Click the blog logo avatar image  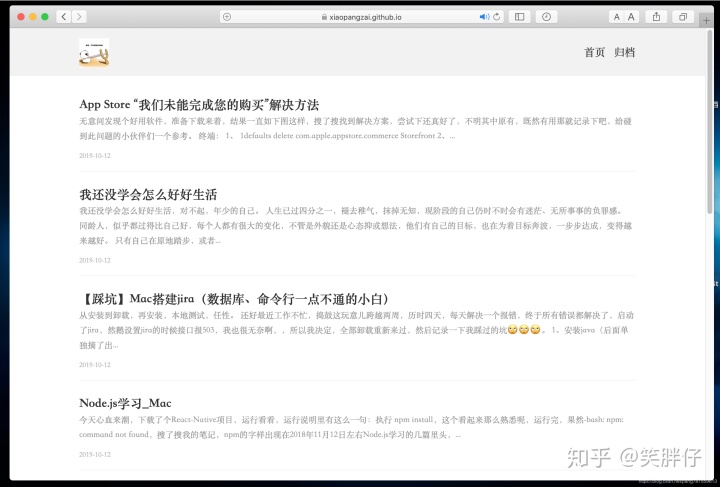[94, 53]
